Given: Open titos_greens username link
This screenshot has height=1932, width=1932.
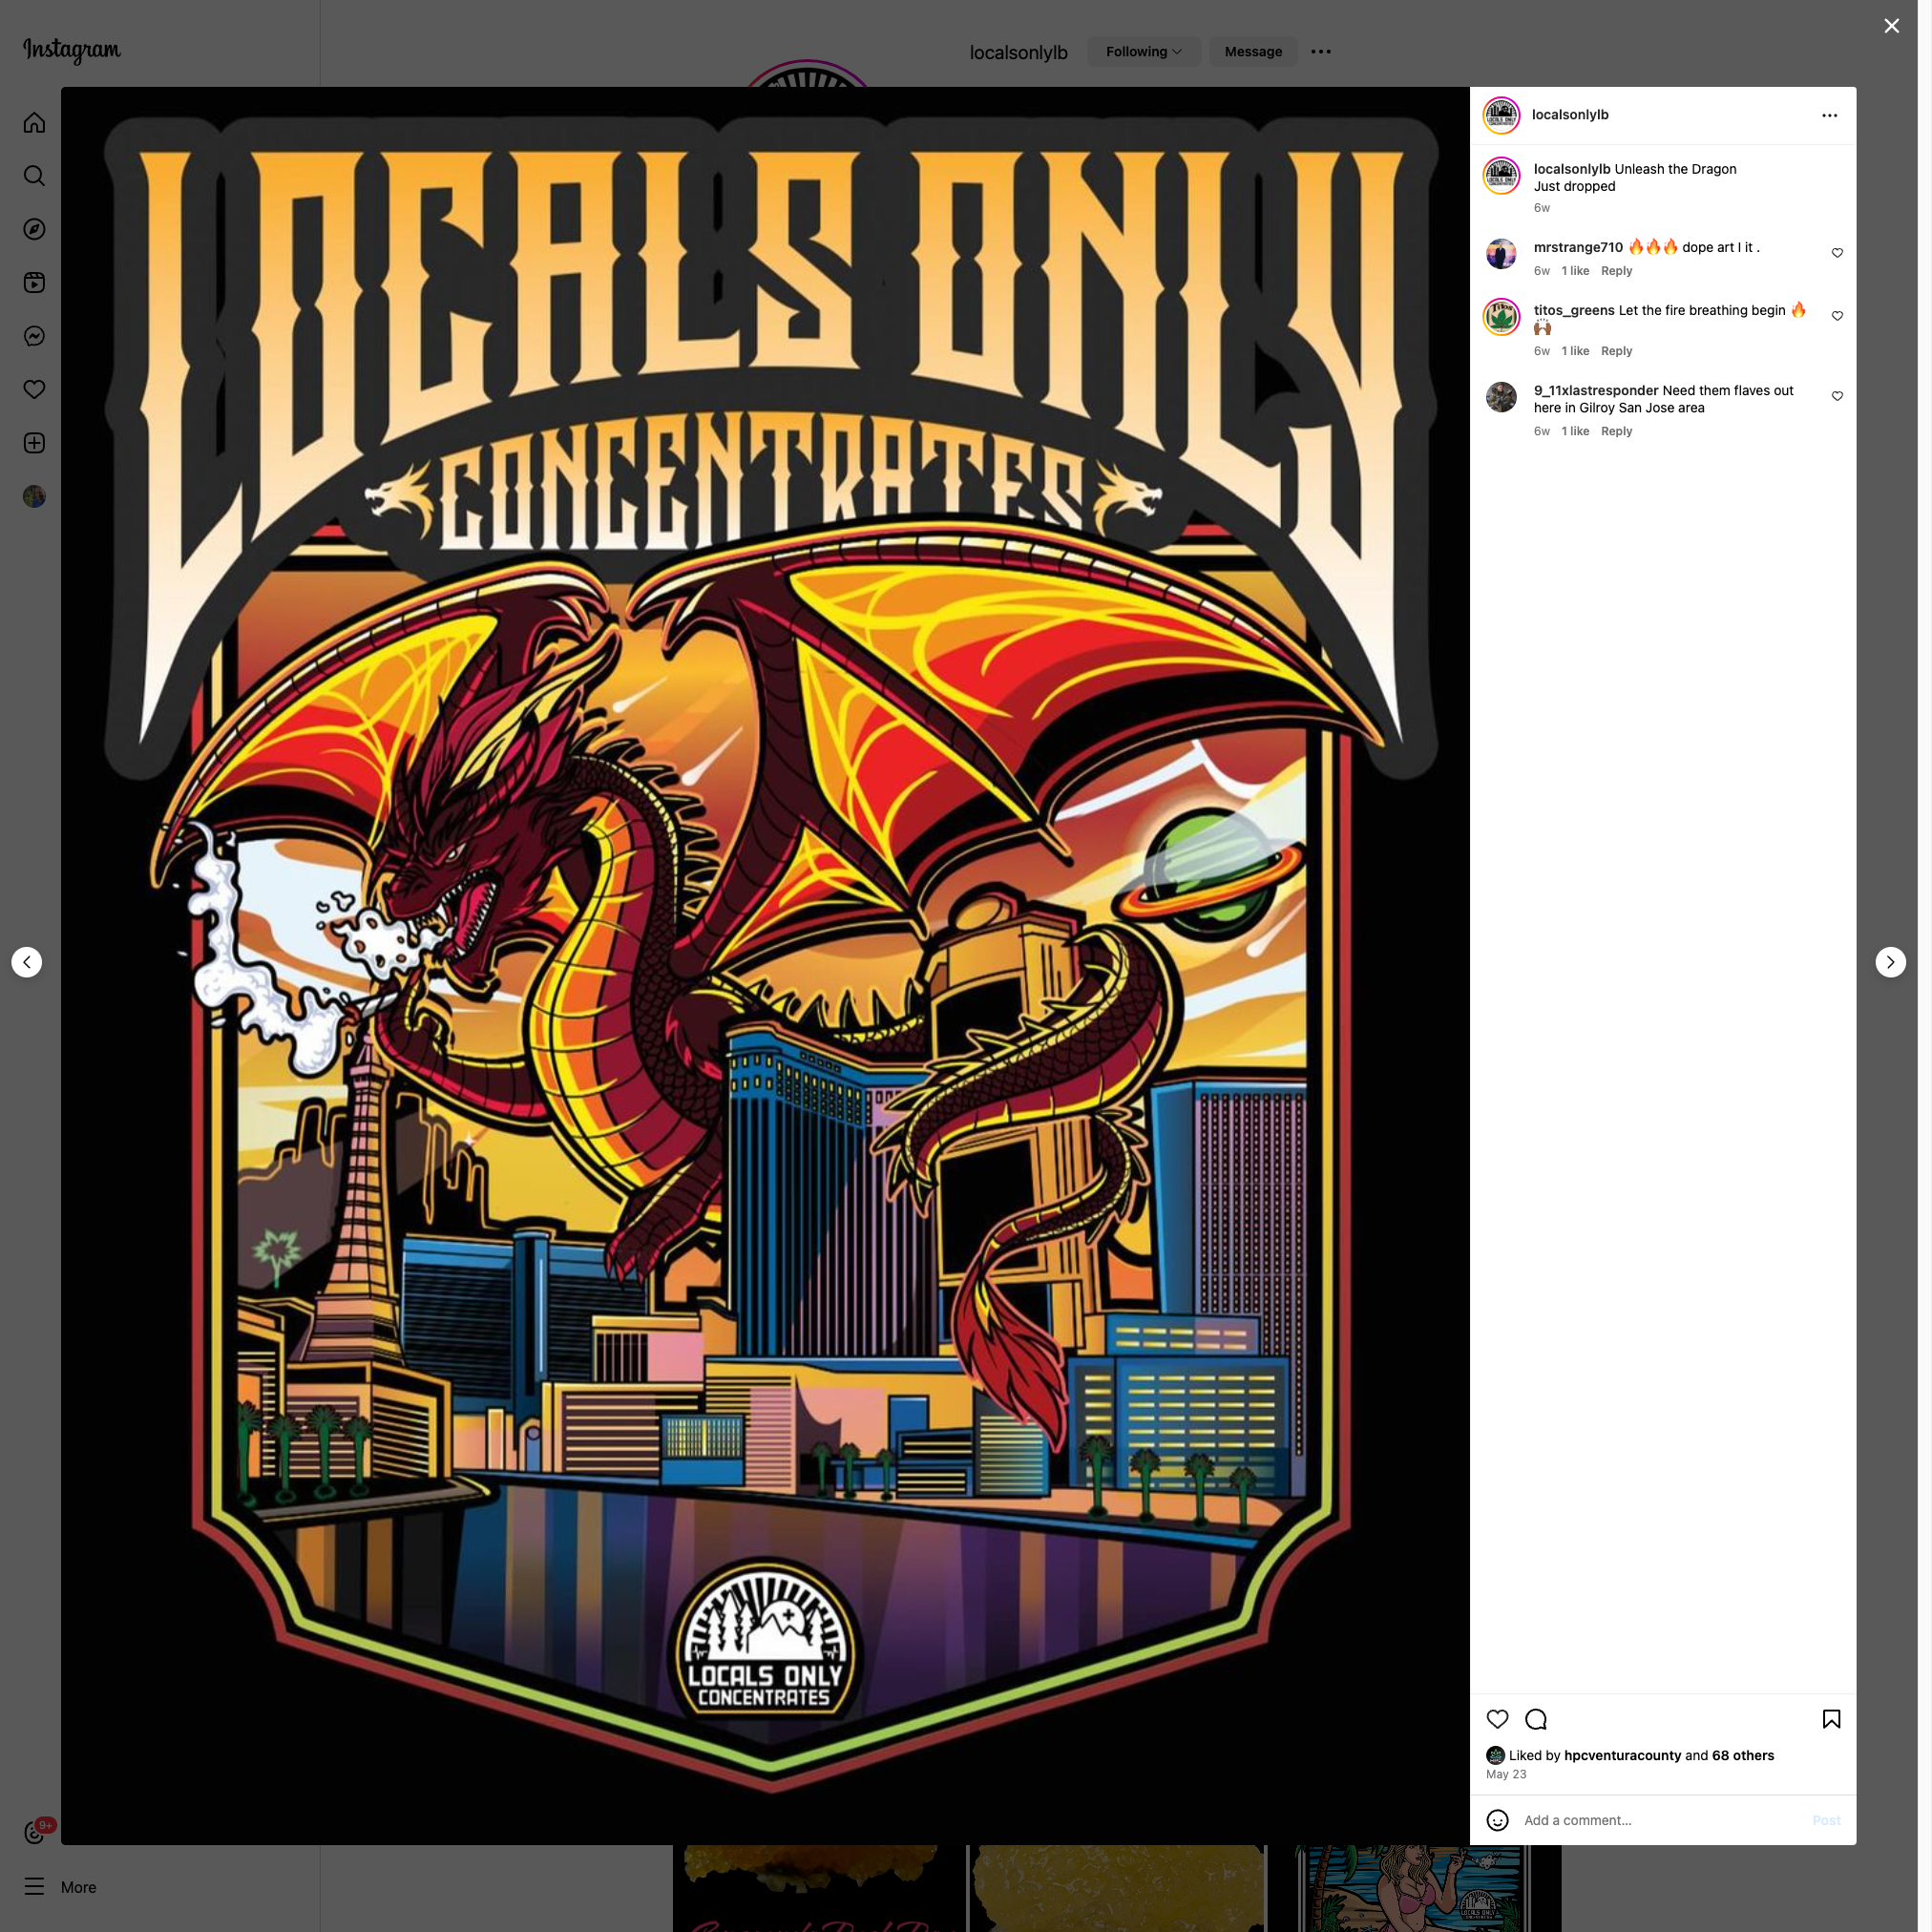Looking at the screenshot, I should click(x=1574, y=310).
